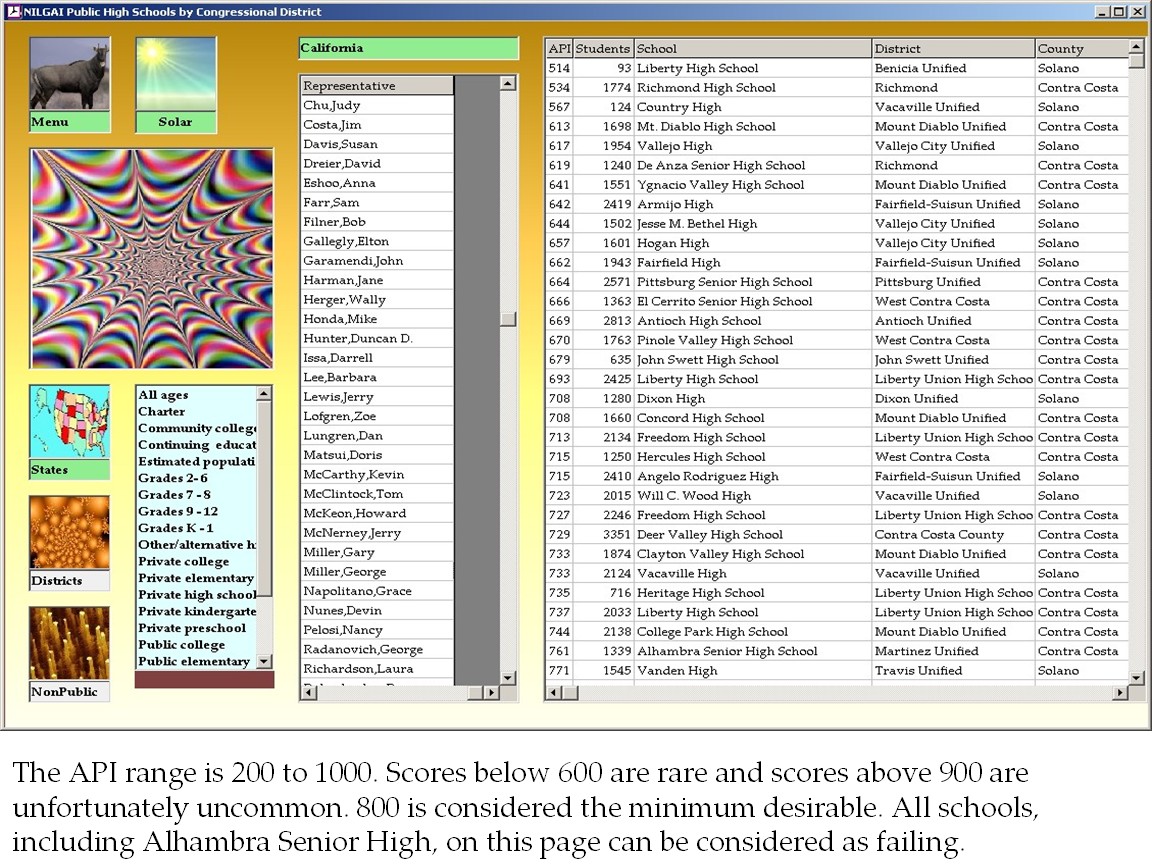Click the States map icon

[69, 422]
